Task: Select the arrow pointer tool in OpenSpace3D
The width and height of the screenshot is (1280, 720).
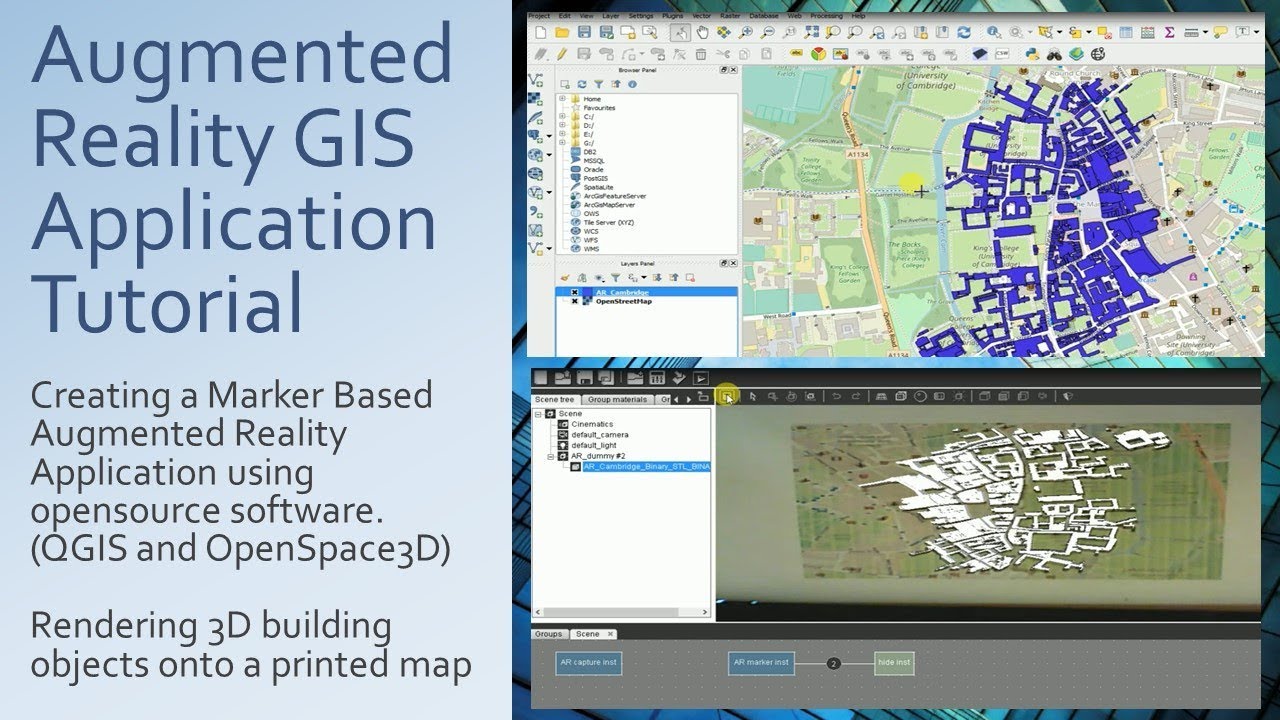Action: click(753, 396)
